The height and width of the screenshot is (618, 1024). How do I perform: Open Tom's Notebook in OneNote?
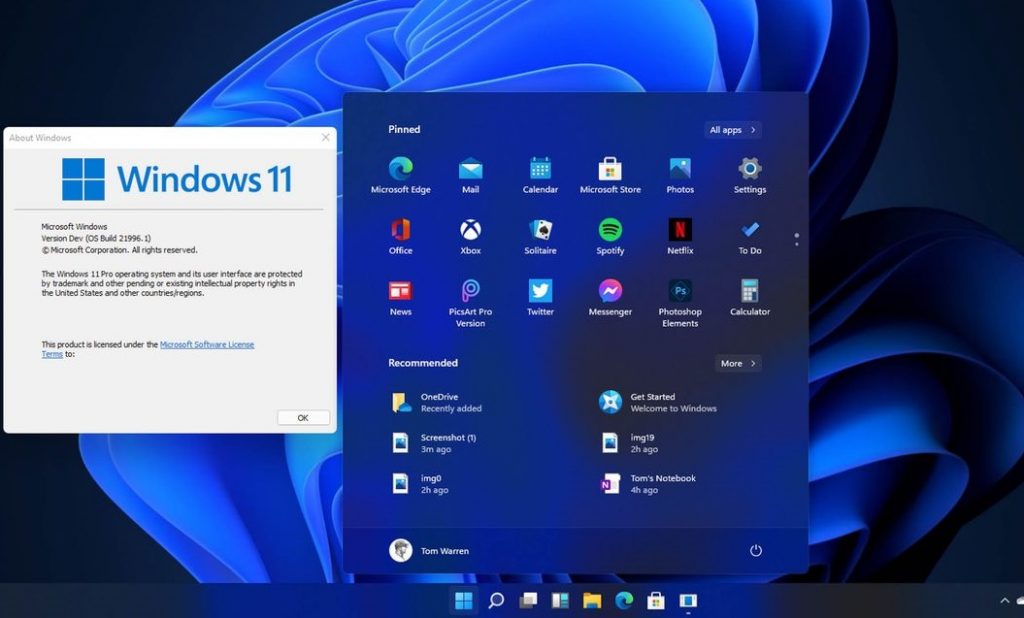[x=648, y=483]
